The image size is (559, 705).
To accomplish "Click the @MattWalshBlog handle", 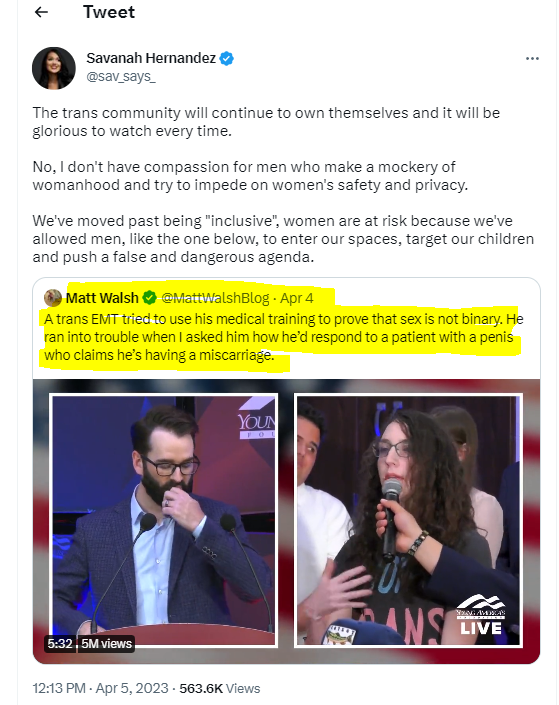I will point(215,298).
